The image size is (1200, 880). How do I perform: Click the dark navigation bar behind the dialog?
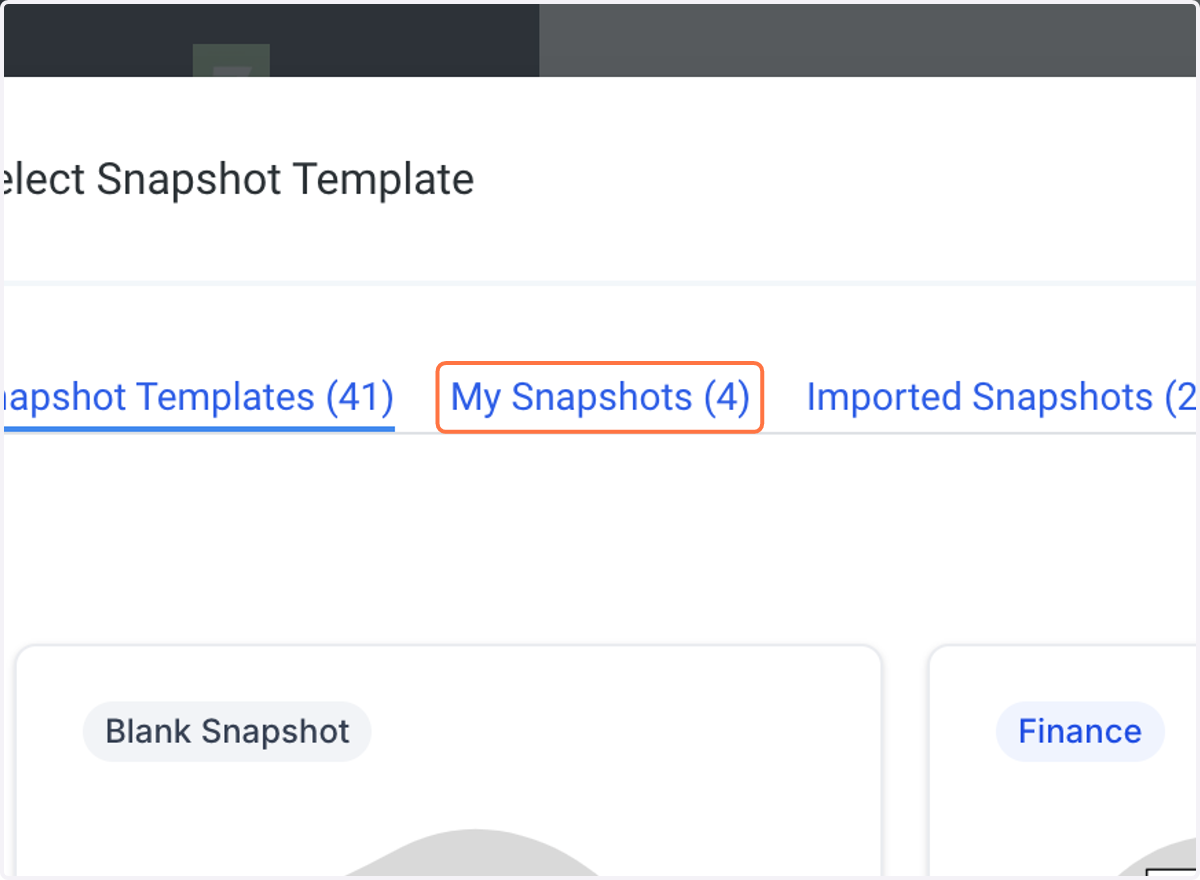[271, 40]
